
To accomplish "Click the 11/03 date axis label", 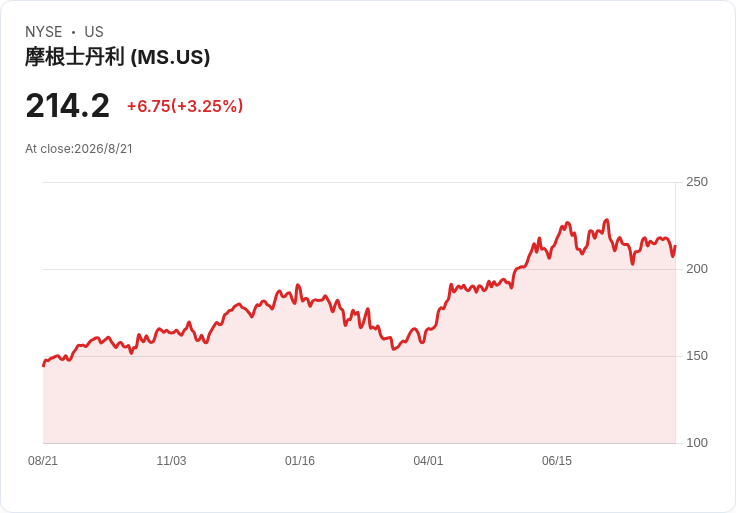I will pyautogui.click(x=171, y=461).
